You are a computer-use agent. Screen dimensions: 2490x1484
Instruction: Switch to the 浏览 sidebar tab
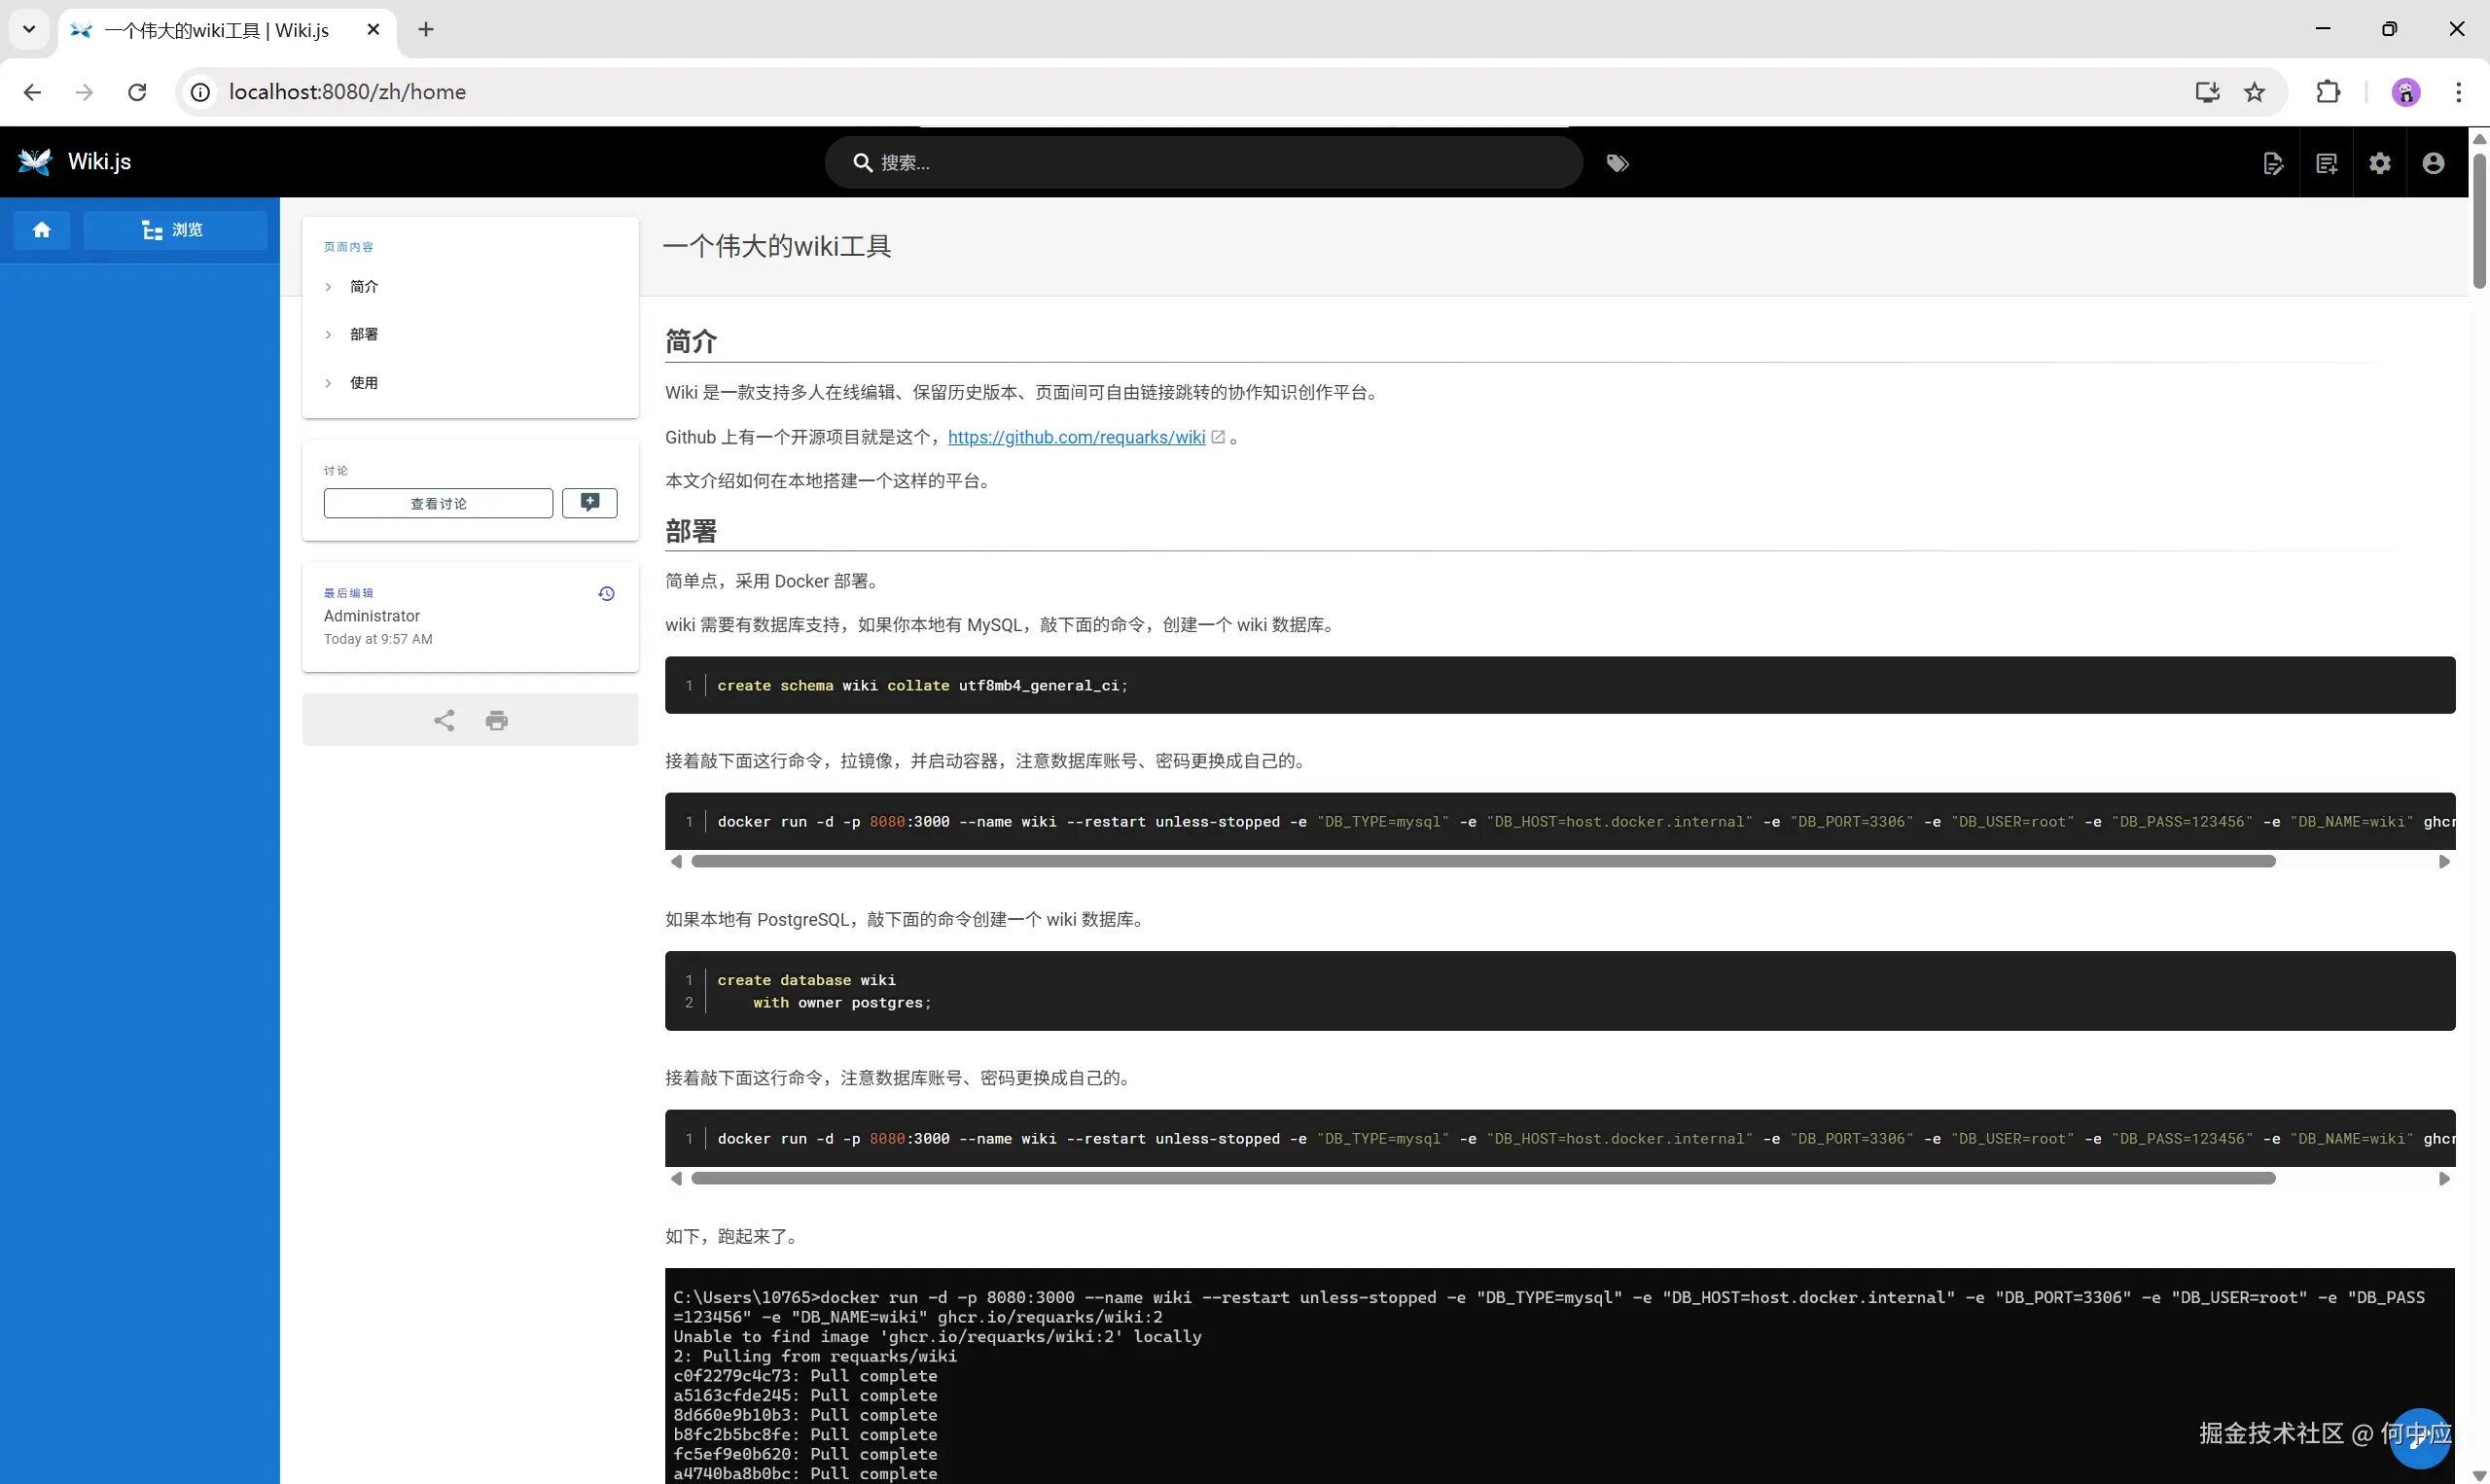pos(174,230)
